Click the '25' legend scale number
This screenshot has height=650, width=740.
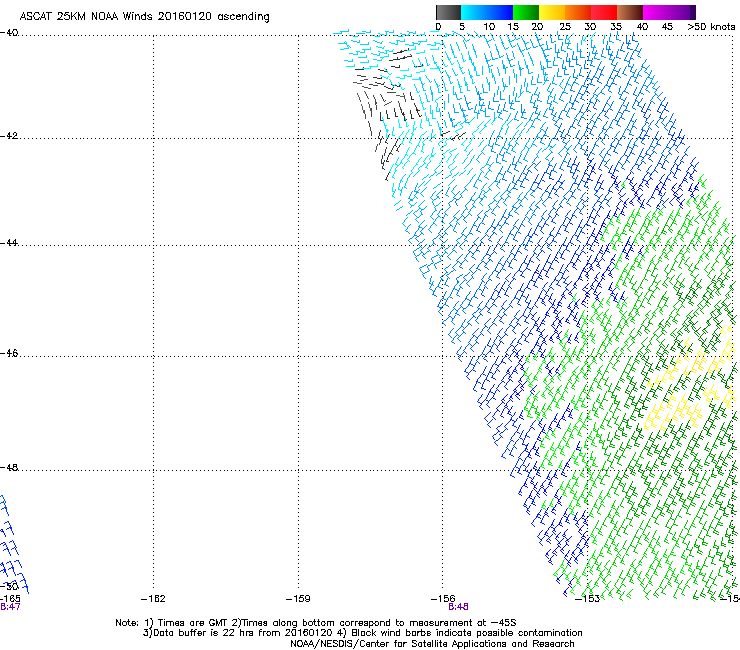[x=565, y=27]
